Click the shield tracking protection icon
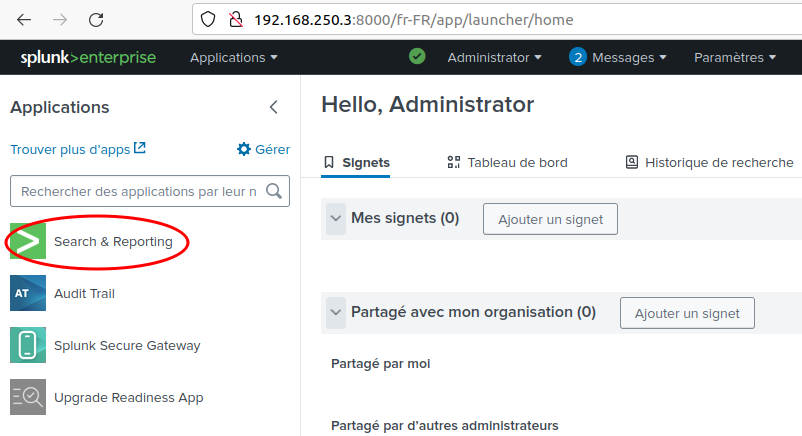802x436 pixels. (208, 20)
